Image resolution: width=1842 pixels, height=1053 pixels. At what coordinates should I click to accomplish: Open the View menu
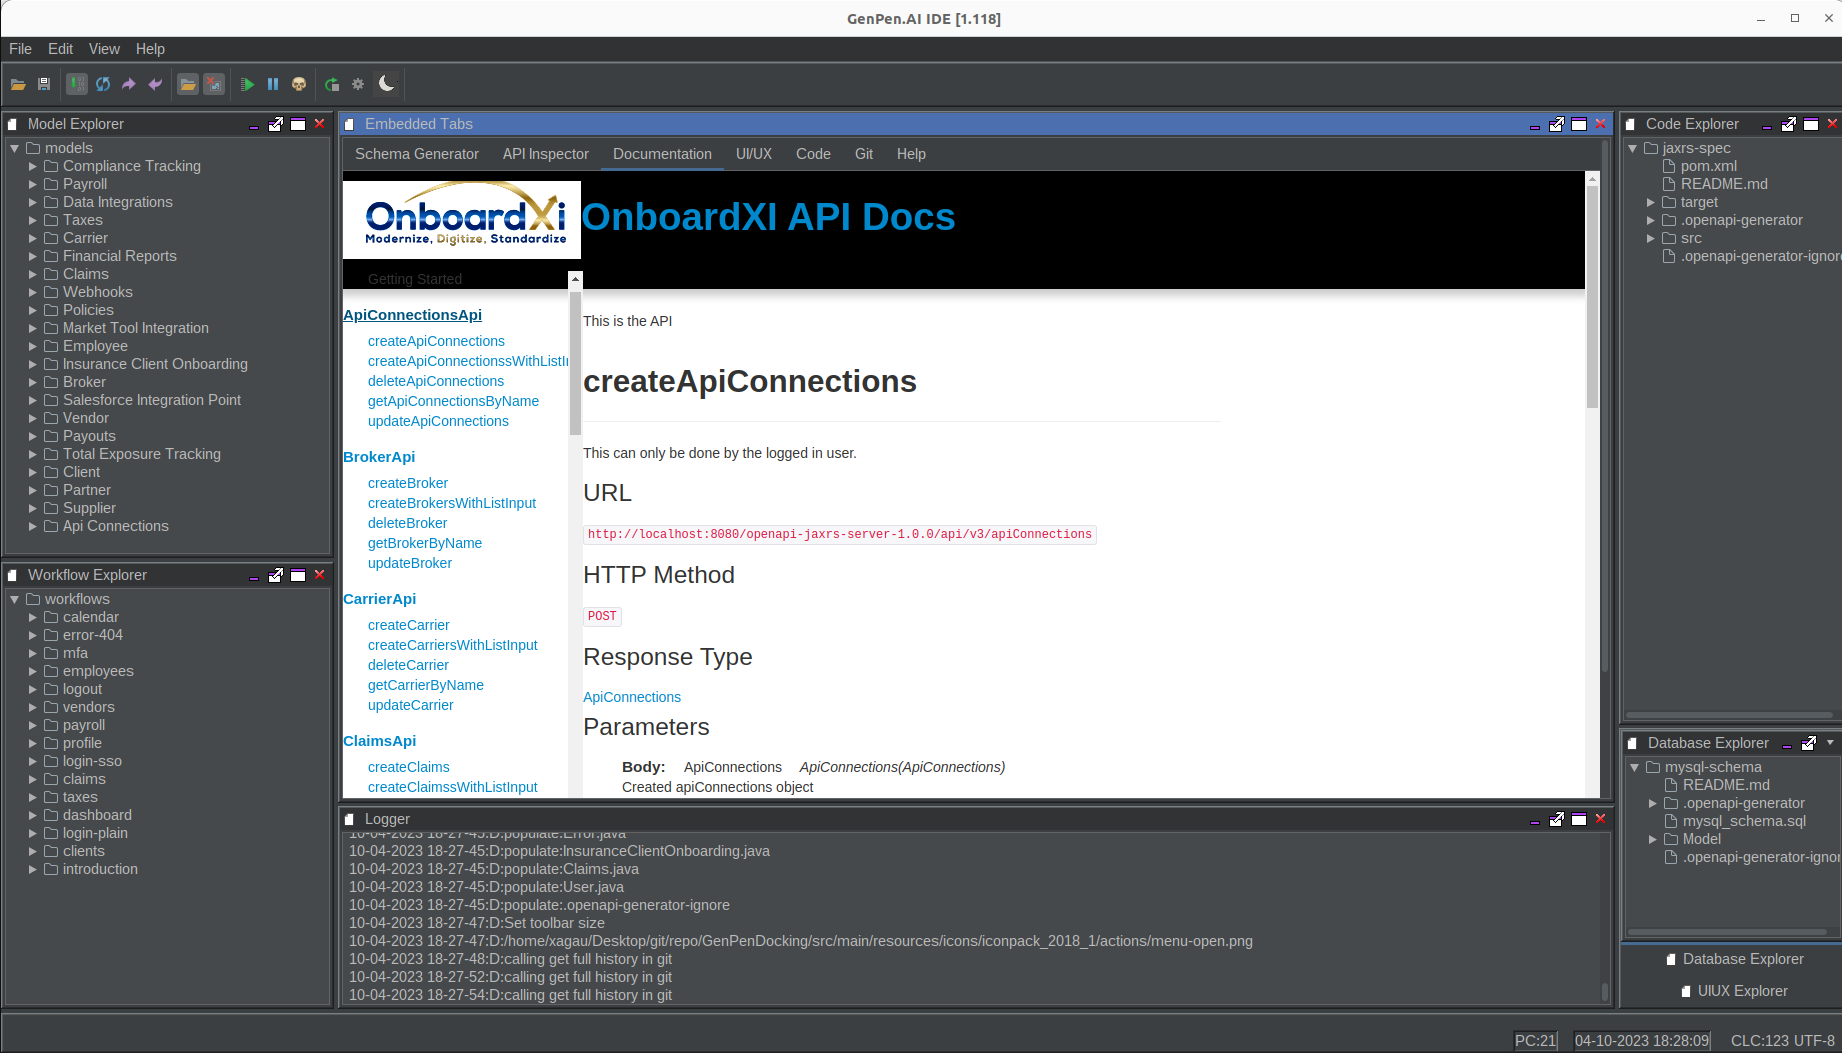click(104, 49)
